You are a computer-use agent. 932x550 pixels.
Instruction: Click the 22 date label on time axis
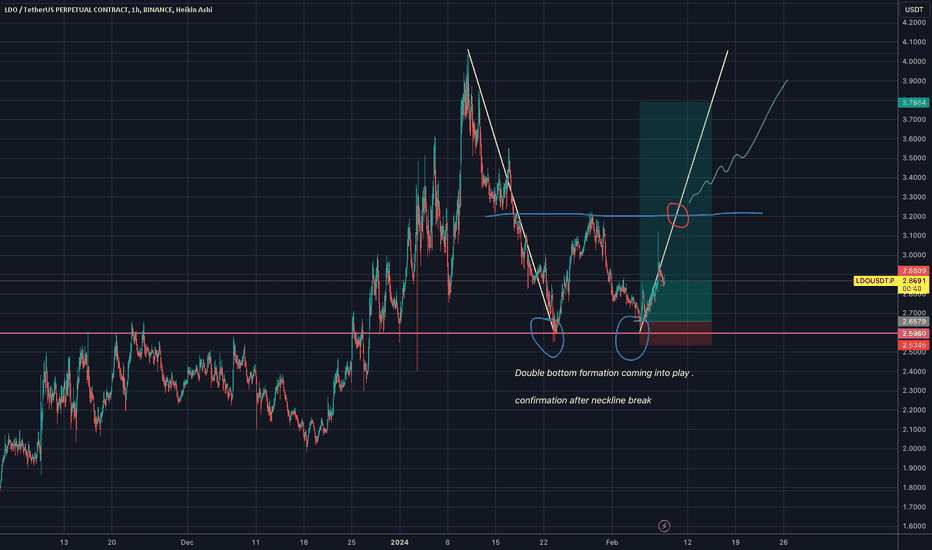tap(543, 542)
